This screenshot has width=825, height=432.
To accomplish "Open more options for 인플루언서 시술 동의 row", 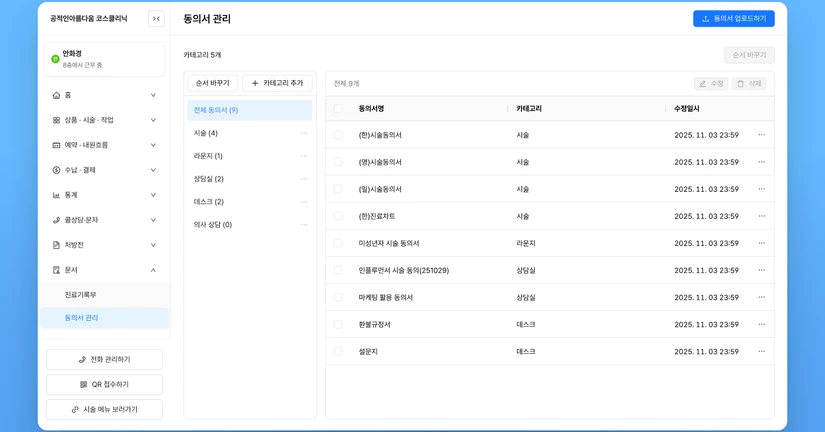I will click(761, 270).
